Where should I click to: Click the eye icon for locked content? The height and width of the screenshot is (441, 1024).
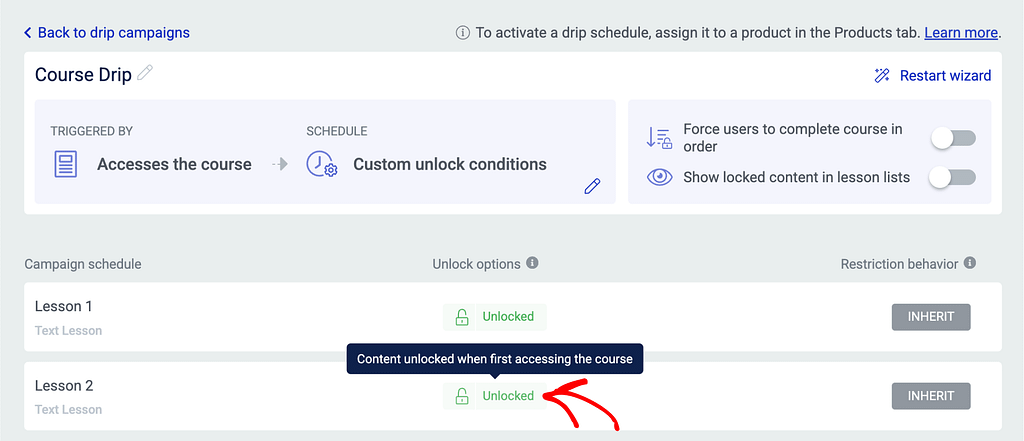(659, 178)
